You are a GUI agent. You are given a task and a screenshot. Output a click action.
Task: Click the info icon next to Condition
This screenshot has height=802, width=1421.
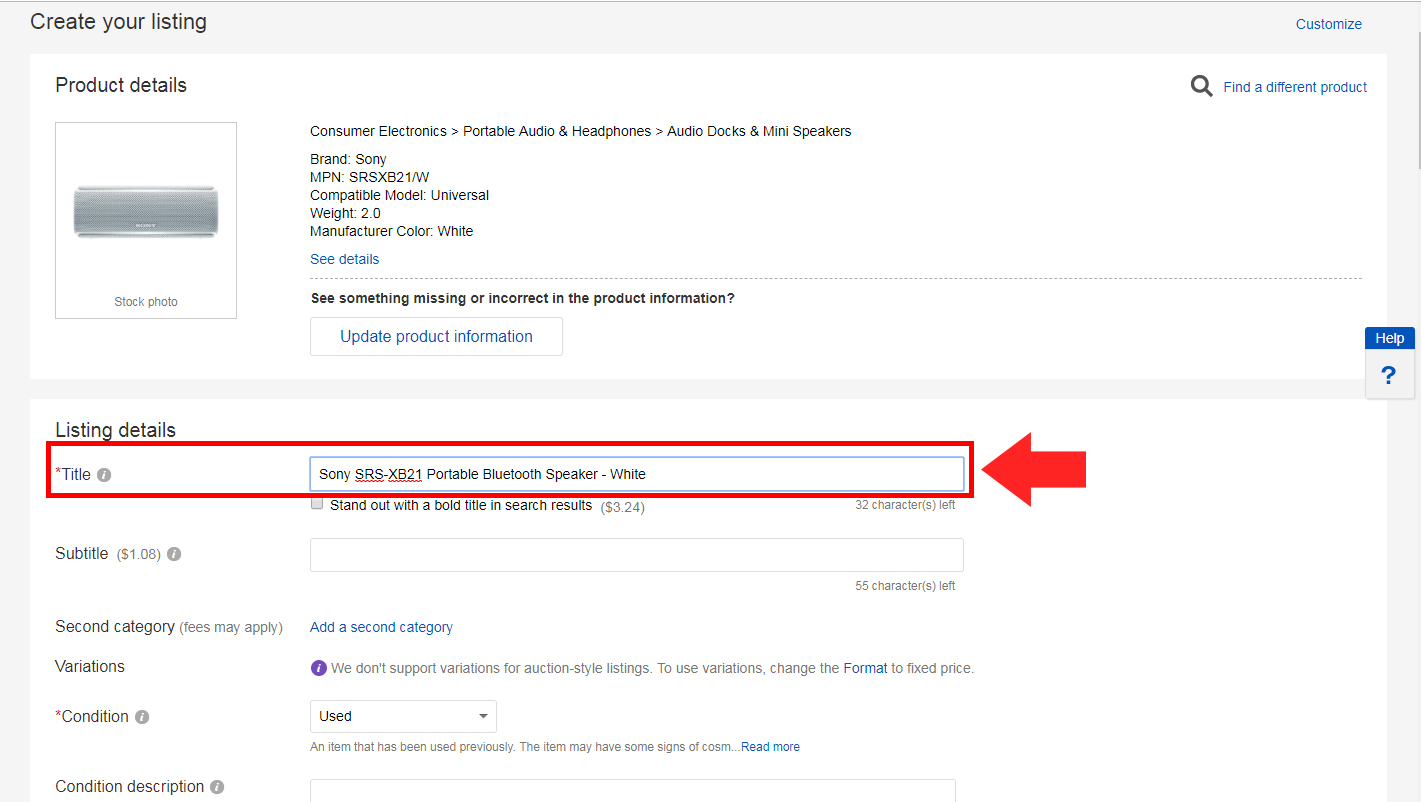click(142, 717)
